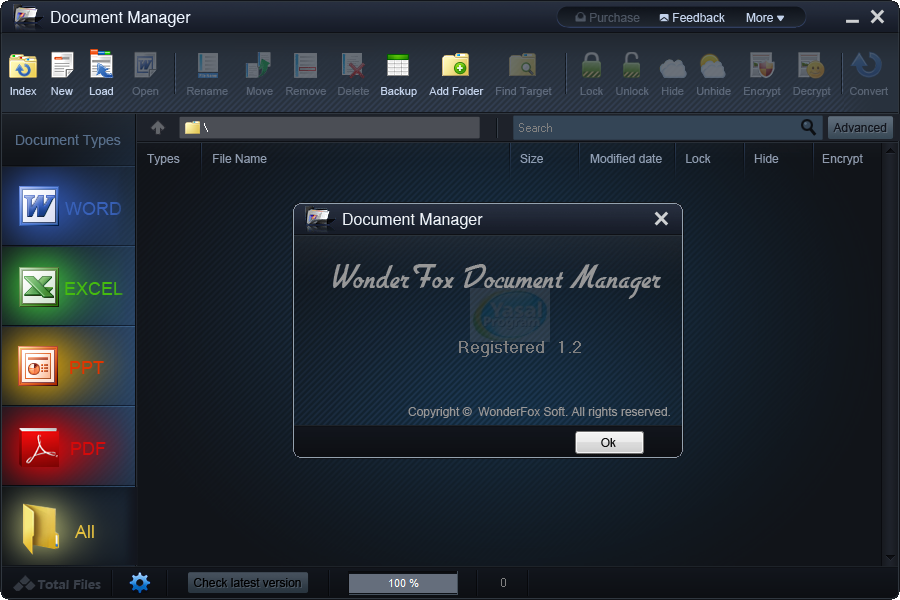Sort files by Modified date column
Viewport: 900px width, 600px height.
pyautogui.click(x=625, y=159)
